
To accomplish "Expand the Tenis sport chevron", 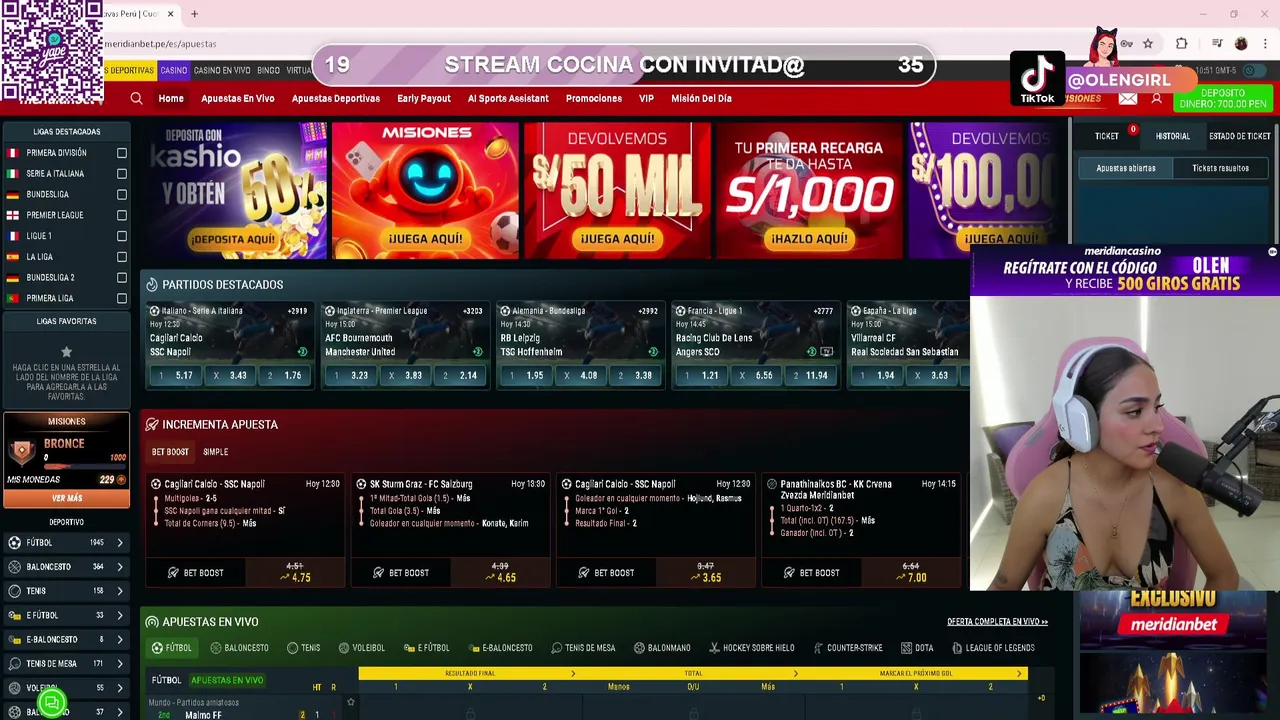I will coord(120,591).
